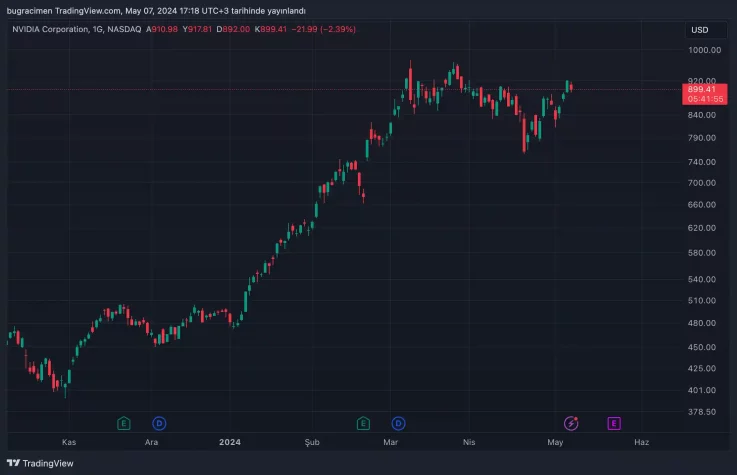Click the 2024 label on time axis
This screenshot has height=475, width=737.
pos(230,442)
